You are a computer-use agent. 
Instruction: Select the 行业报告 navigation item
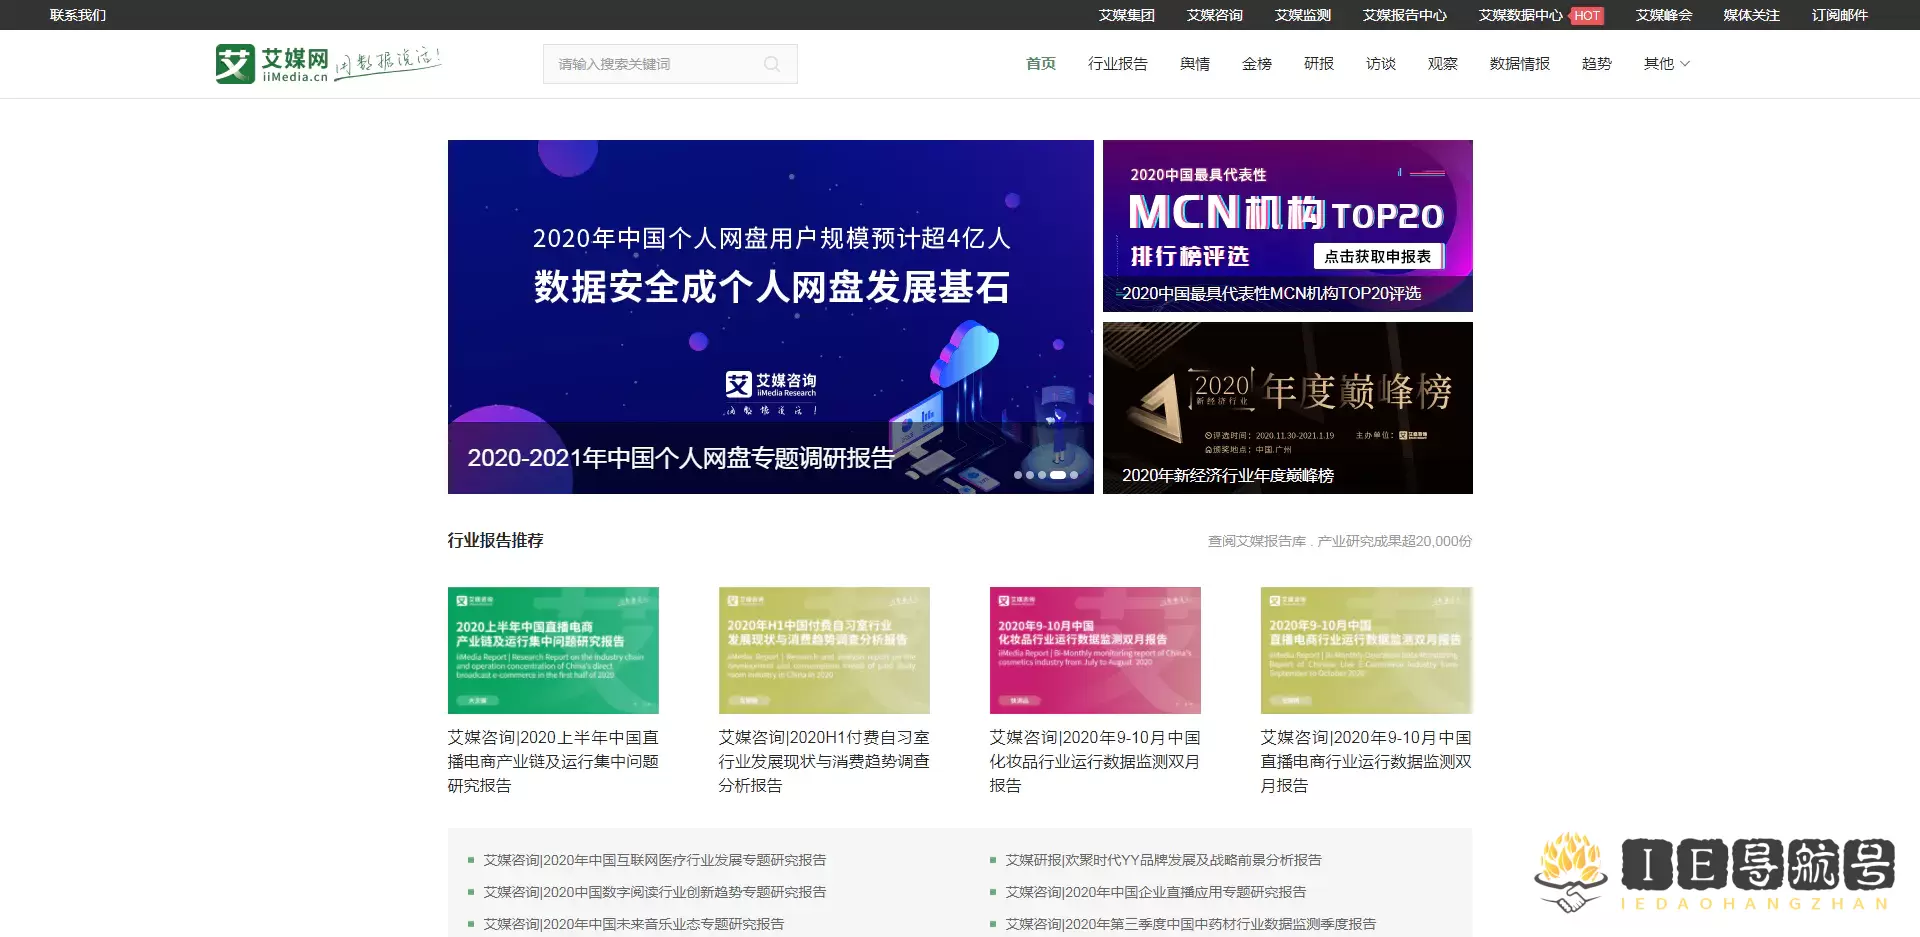pyautogui.click(x=1118, y=64)
